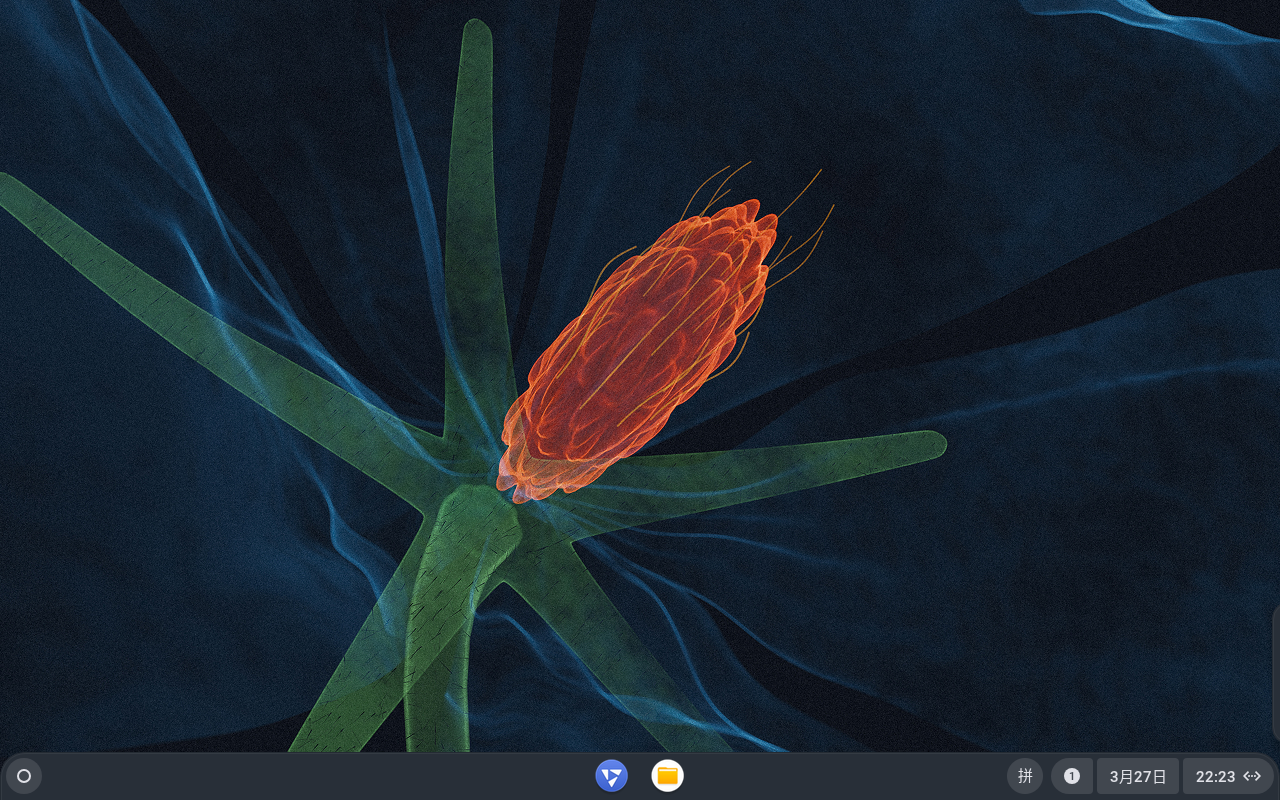This screenshot has width=1280, height=800.
Task: Click empty shelf area right of launcher
Action: 300,776
